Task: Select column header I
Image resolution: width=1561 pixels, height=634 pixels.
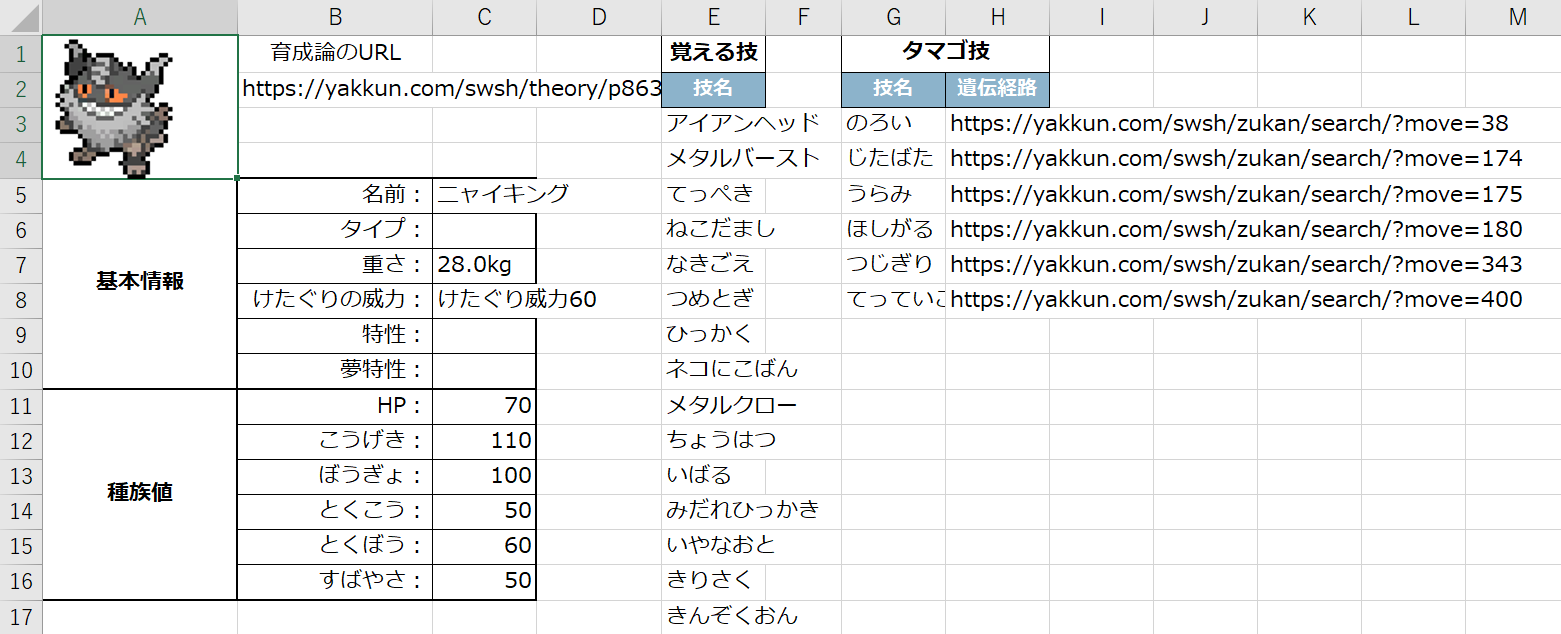Action: (x=1101, y=16)
